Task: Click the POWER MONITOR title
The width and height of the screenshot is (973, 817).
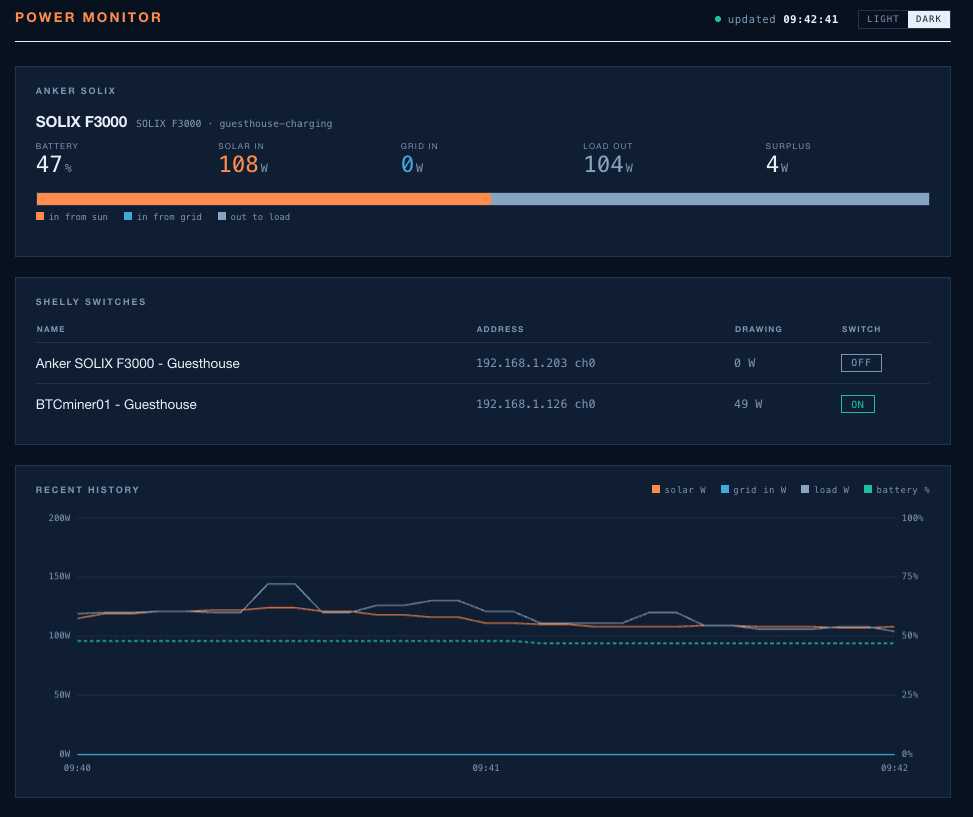Action: pos(88,17)
